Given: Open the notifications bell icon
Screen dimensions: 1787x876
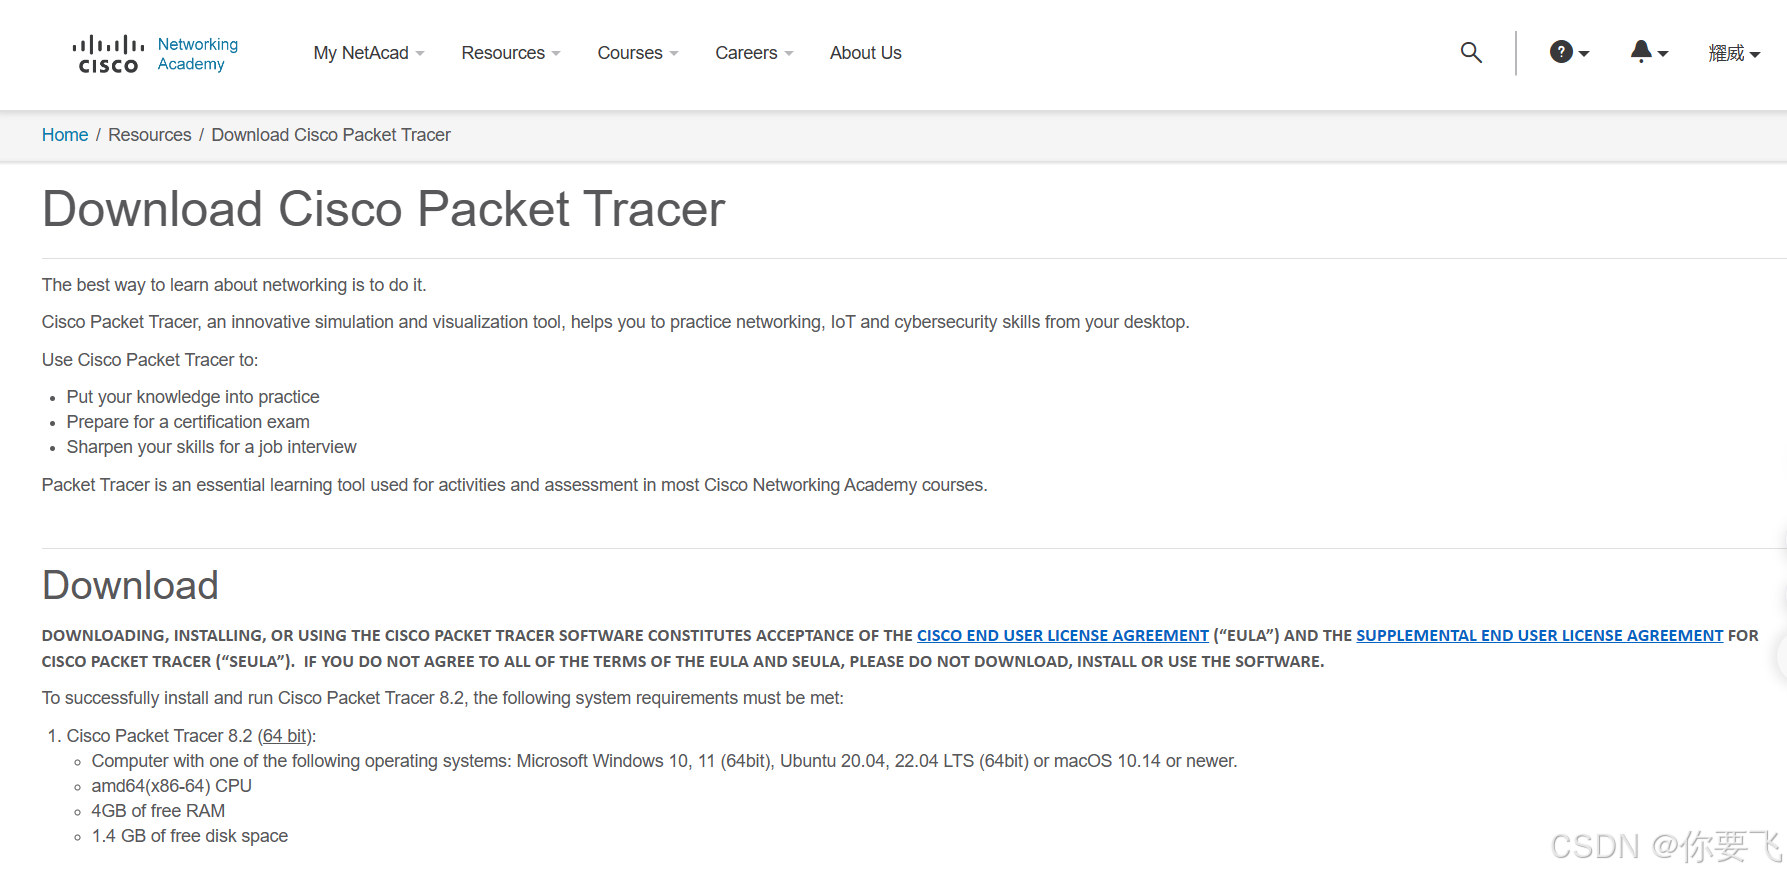Looking at the screenshot, I should click(1649, 52).
